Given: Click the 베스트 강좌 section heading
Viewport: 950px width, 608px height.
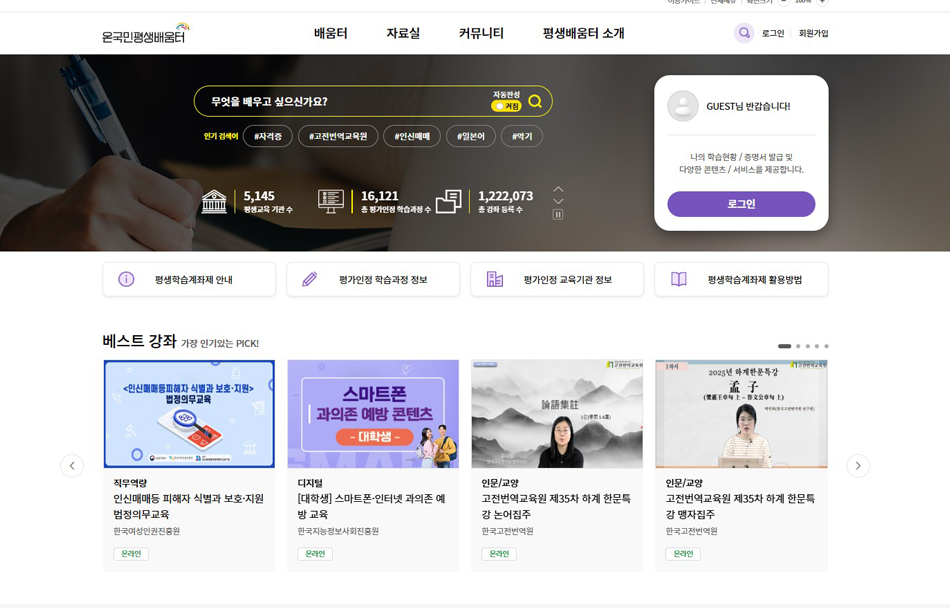Looking at the screenshot, I should (139, 341).
